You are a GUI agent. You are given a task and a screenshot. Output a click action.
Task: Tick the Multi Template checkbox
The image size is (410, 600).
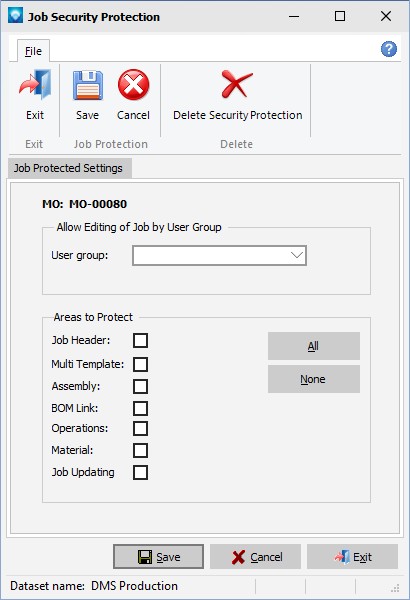point(140,364)
